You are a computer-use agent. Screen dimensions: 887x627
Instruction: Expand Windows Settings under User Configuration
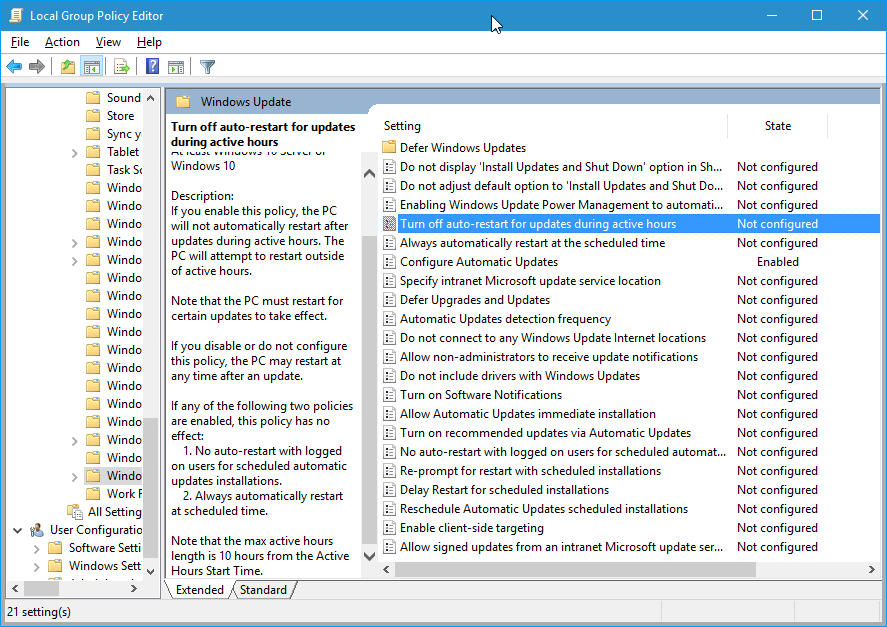pyautogui.click(x=36, y=566)
